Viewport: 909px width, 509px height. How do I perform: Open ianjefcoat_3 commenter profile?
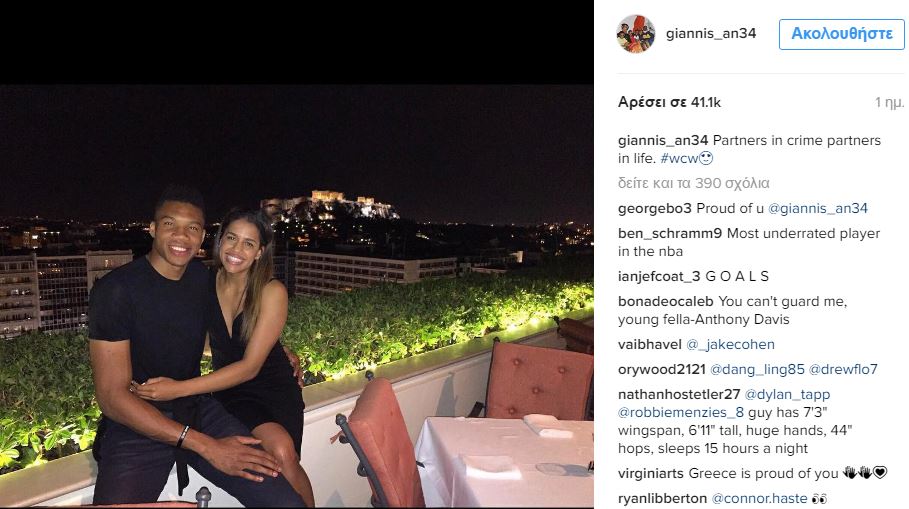point(659,276)
